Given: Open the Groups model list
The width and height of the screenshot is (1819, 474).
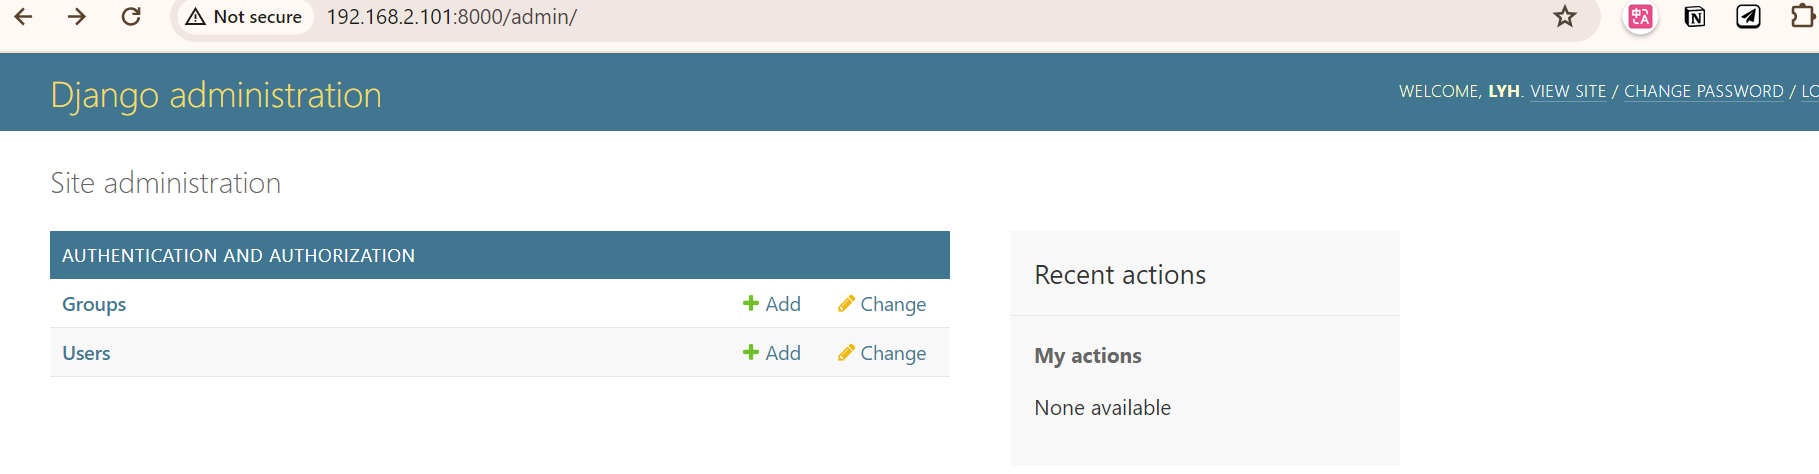Looking at the screenshot, I should [x=94, y=304].
